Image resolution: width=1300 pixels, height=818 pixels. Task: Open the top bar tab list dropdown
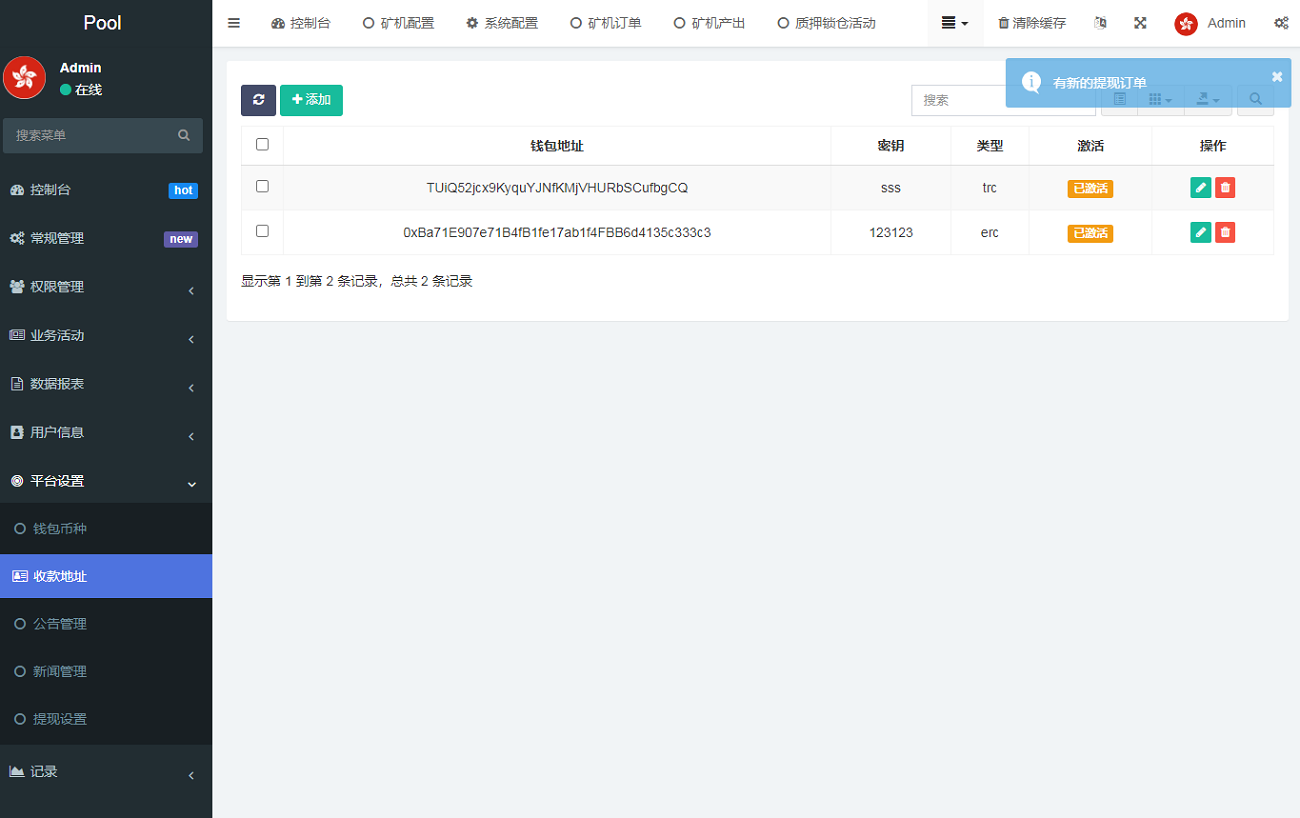(x=955, y=23)
